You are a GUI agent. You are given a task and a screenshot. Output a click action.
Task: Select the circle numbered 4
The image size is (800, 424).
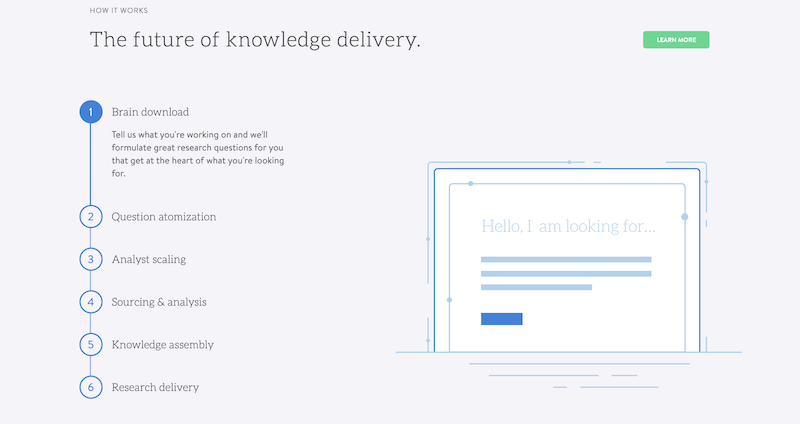click(90, 302)
